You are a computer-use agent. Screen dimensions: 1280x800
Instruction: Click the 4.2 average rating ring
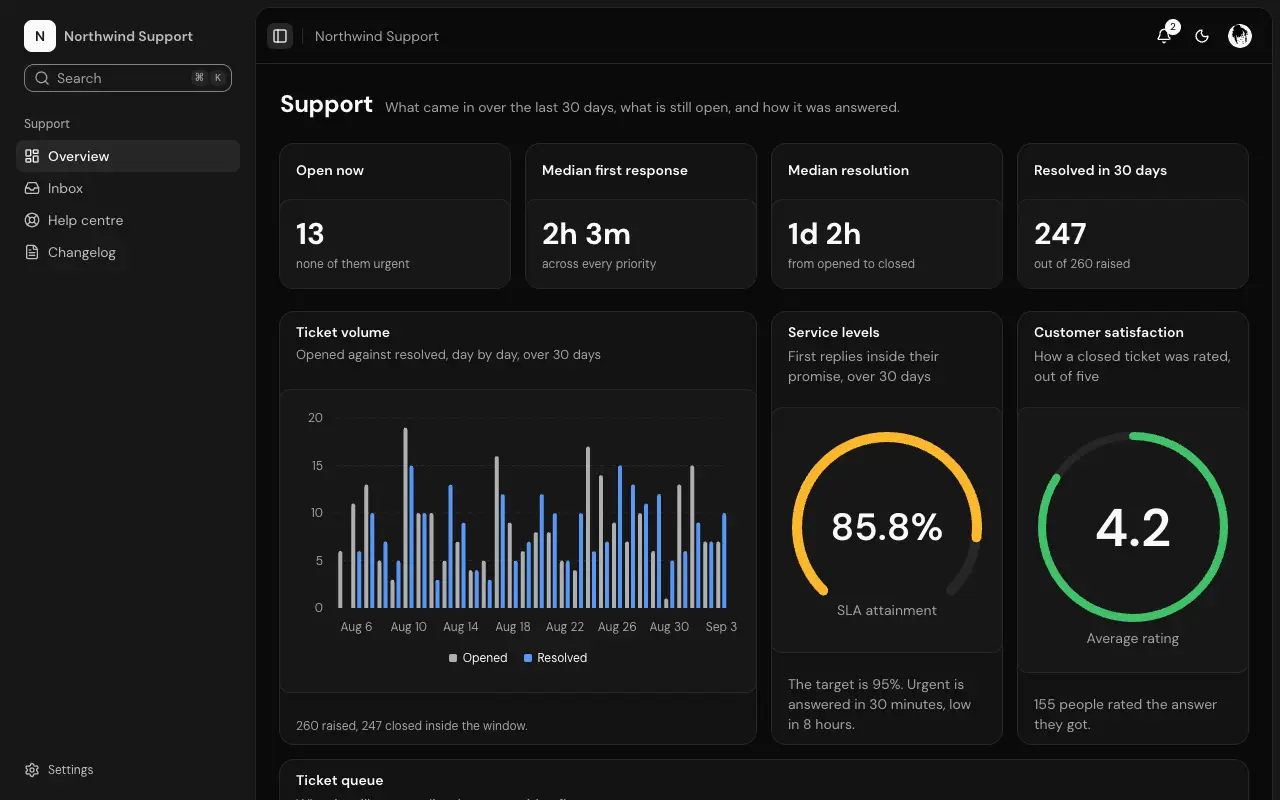(x=1133, y=527)
